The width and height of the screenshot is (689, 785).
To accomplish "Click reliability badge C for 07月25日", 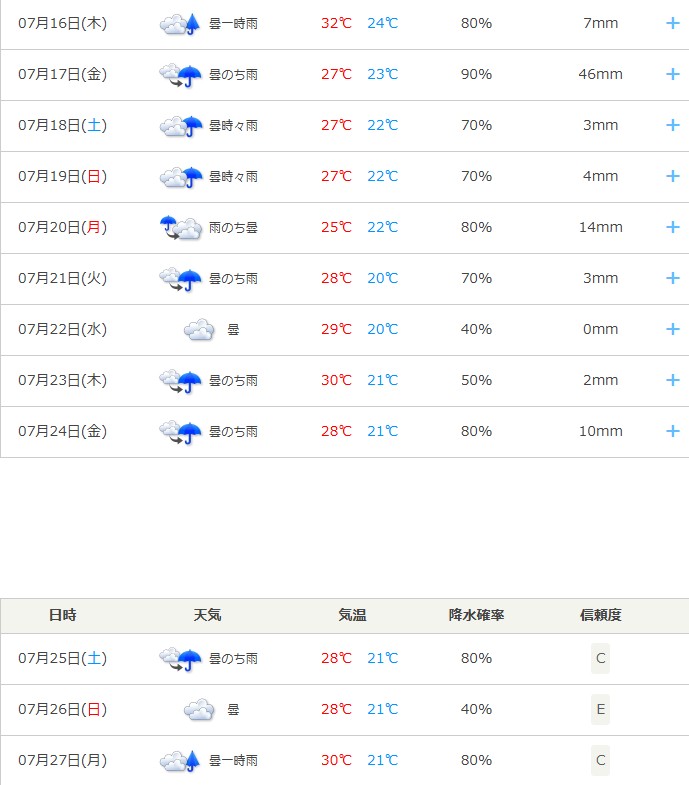I will coord(600,658).
